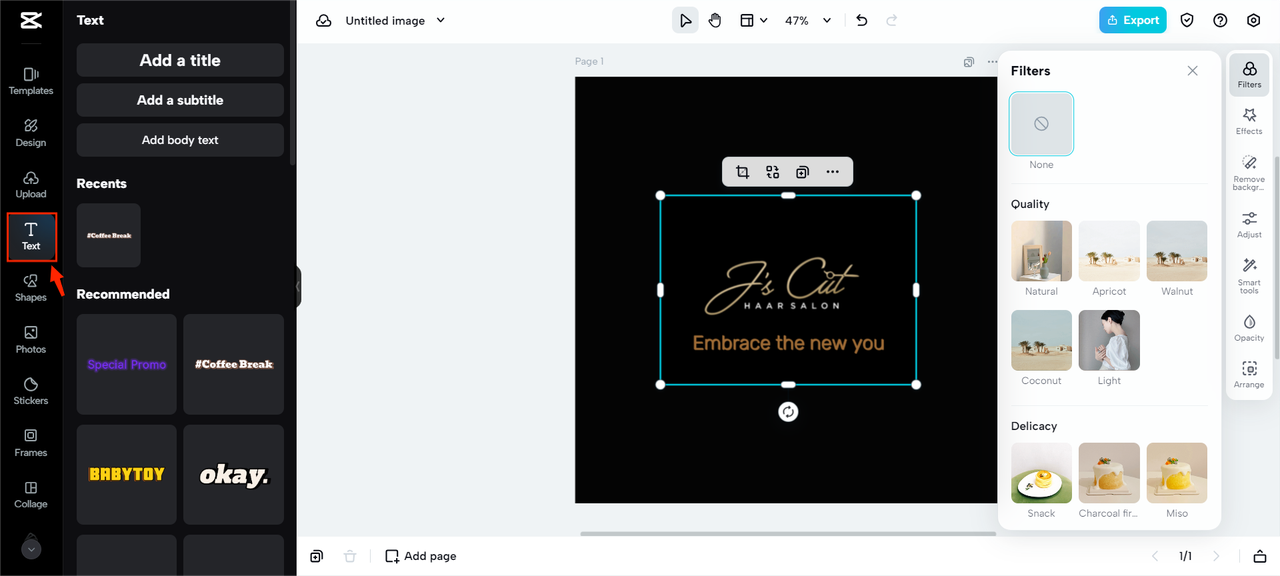Open the Frames panel
Screen dimensions: 1280x576
point(31,443)
